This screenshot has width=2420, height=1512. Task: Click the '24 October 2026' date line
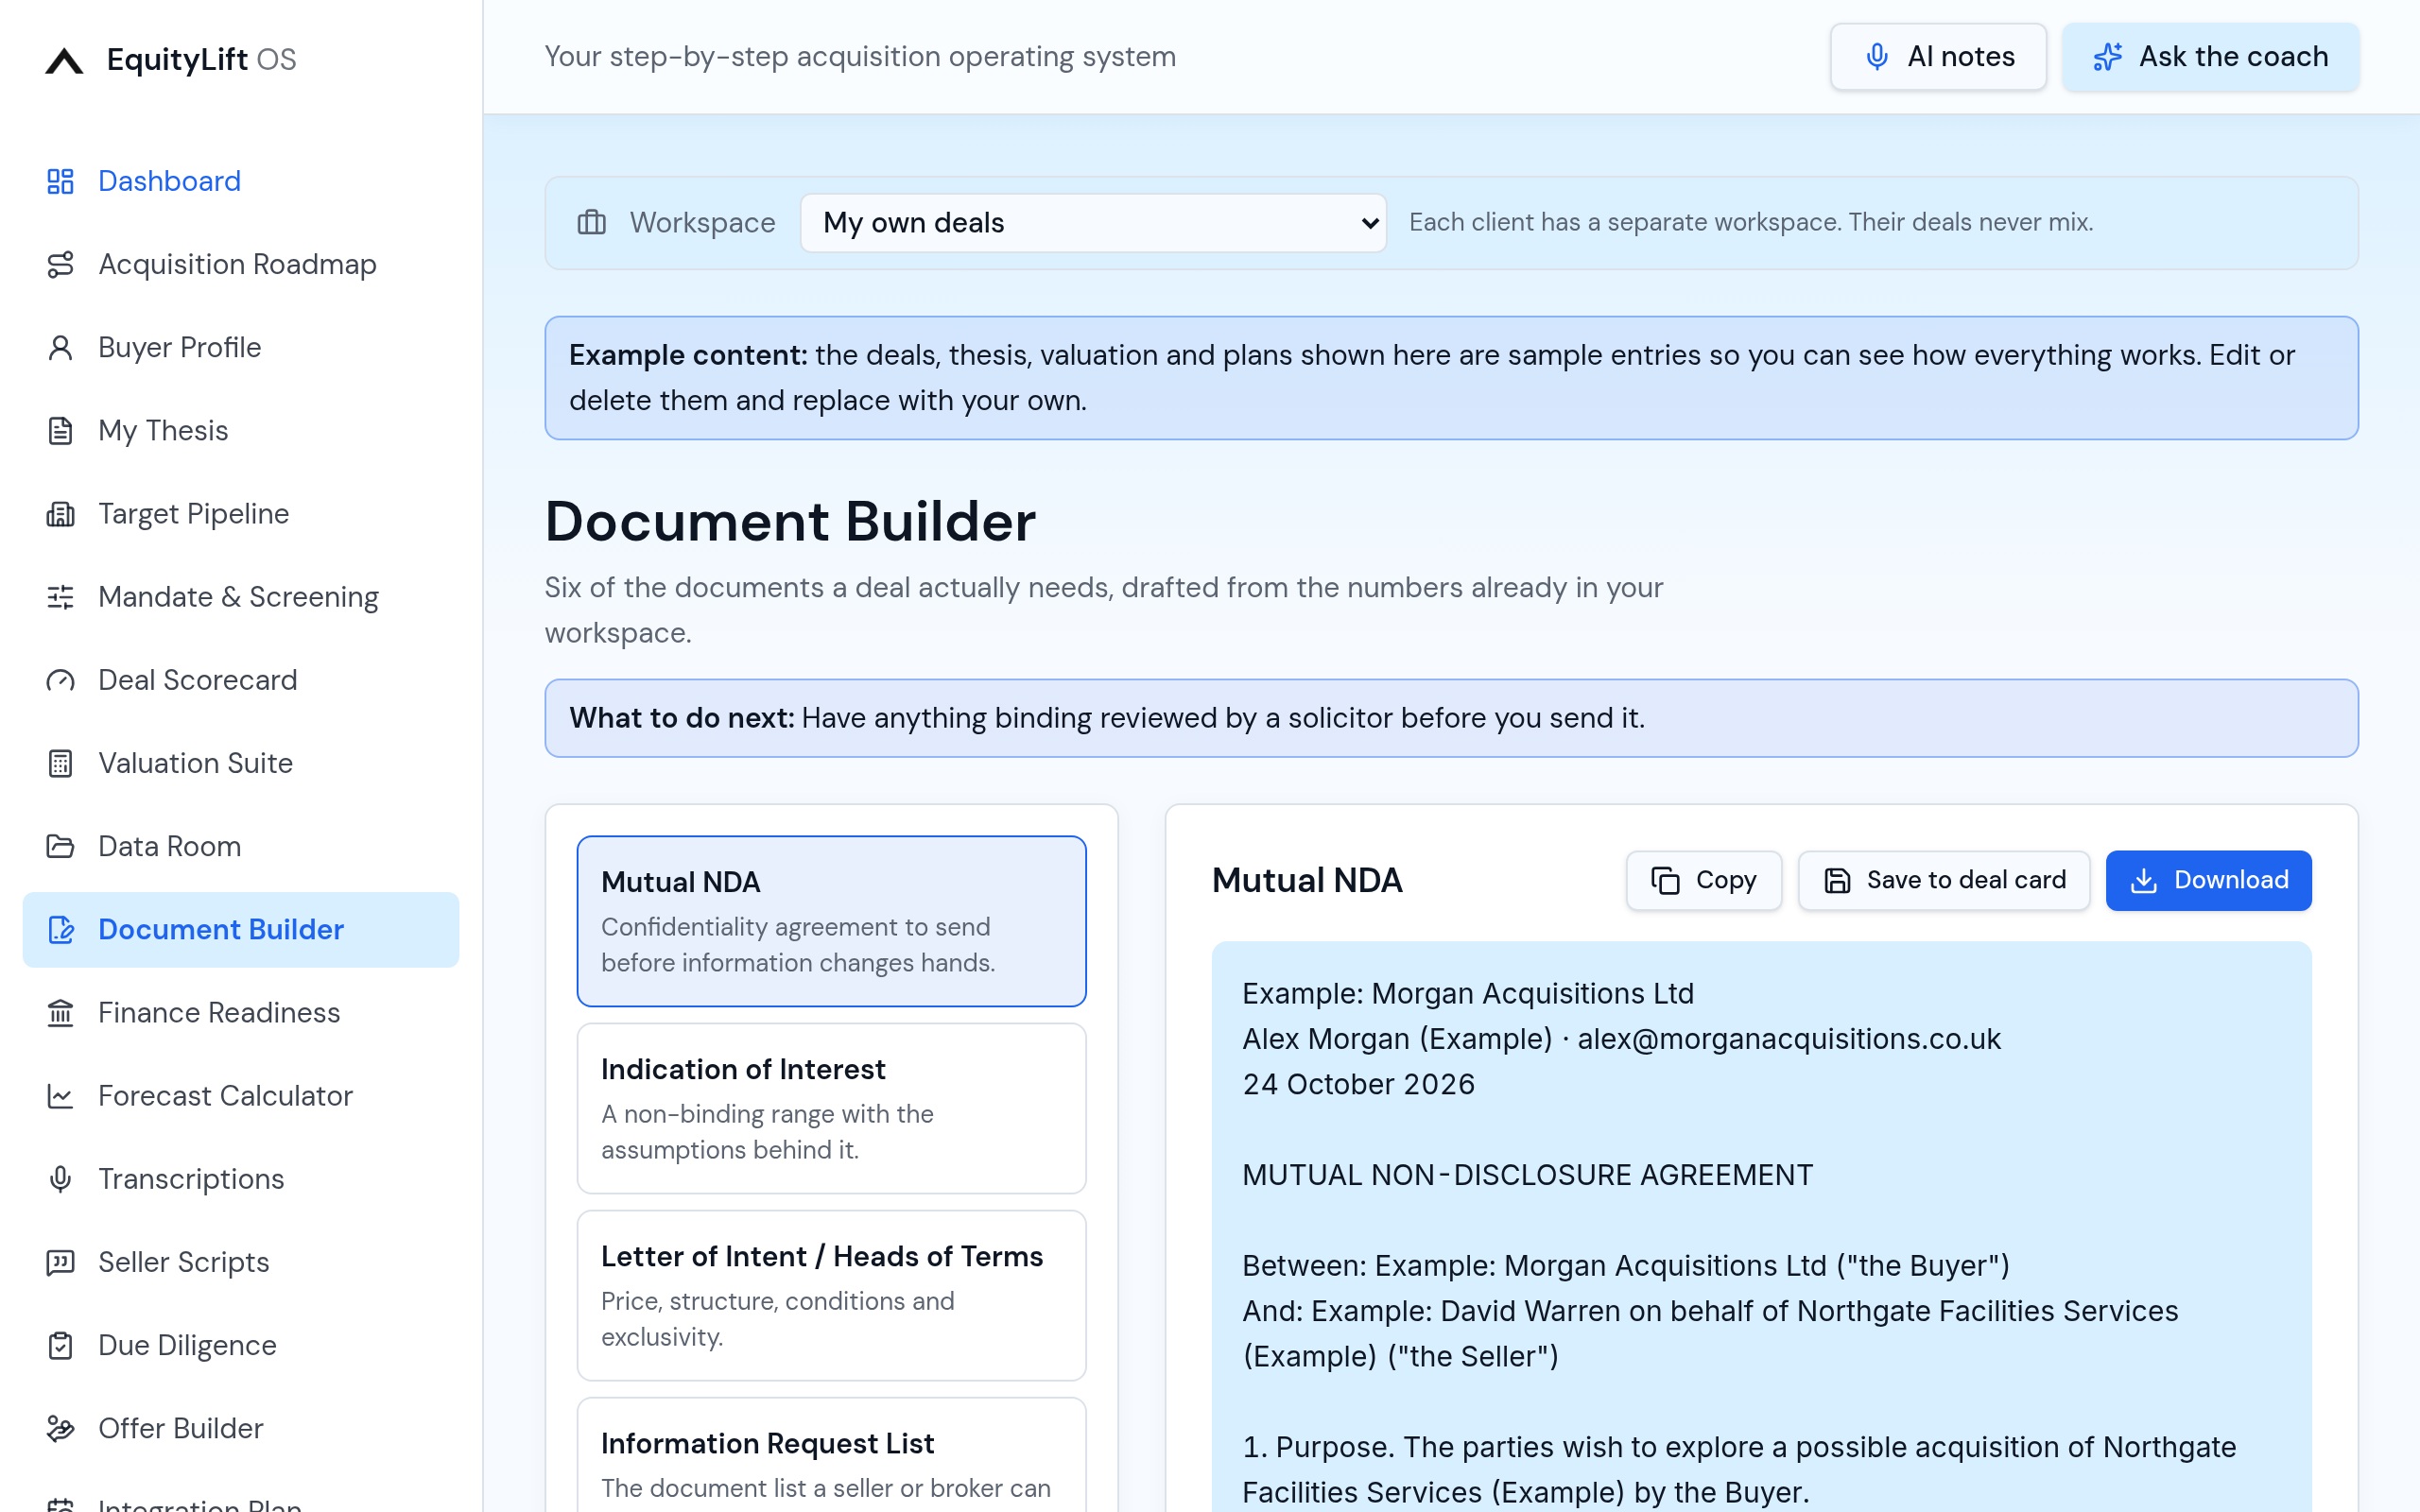pyautogui.click(x=1358, y=1084)
